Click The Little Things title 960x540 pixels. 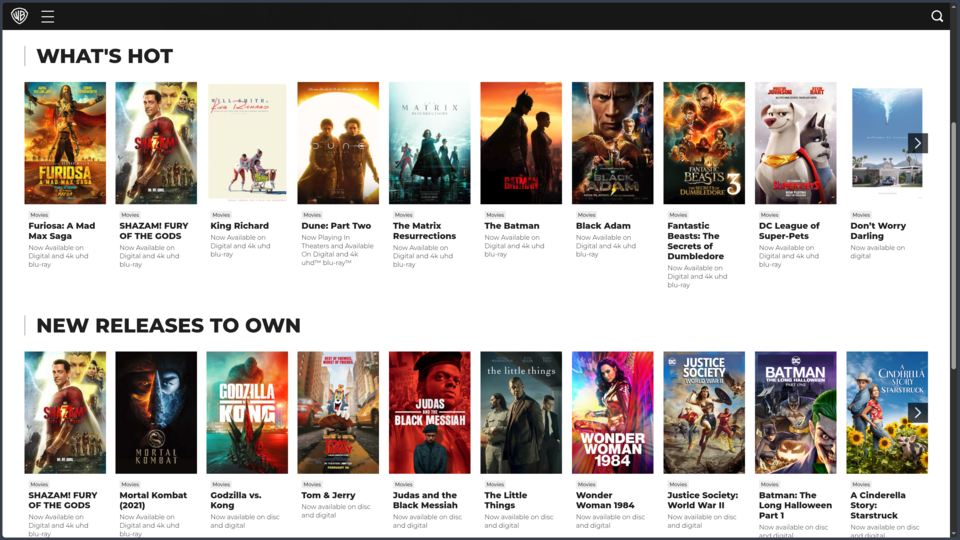(506, 500)
